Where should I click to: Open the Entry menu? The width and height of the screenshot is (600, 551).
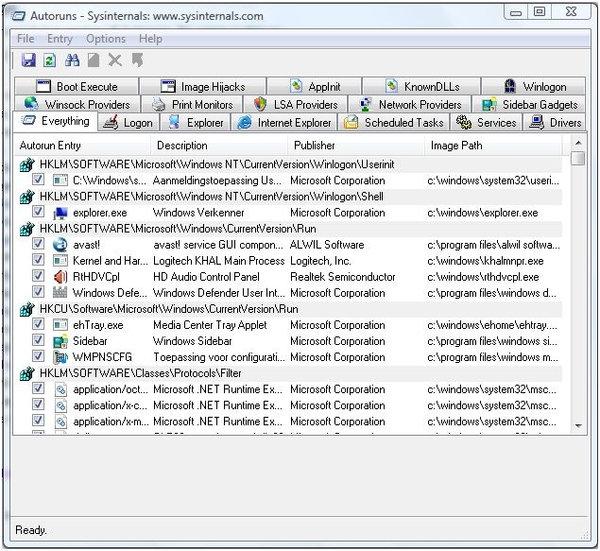coord(60,39)
